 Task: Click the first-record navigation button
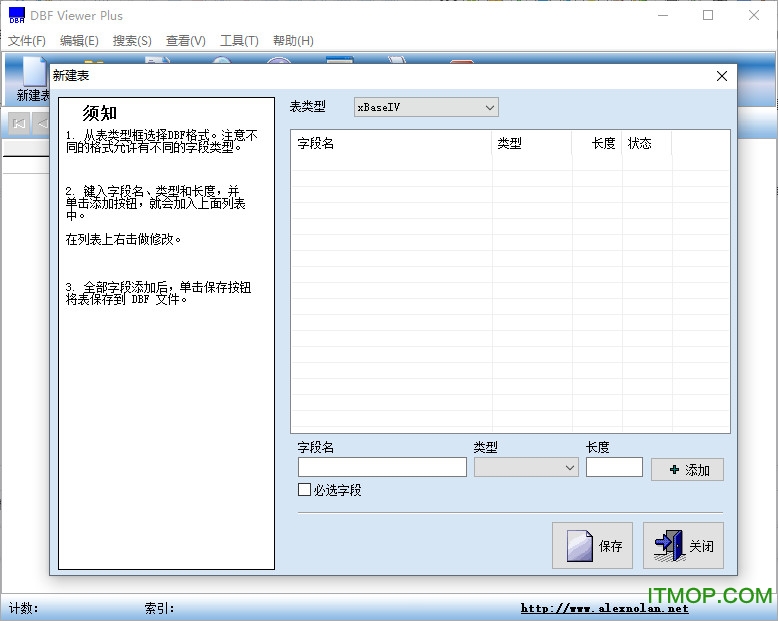[x=19, y=124]
